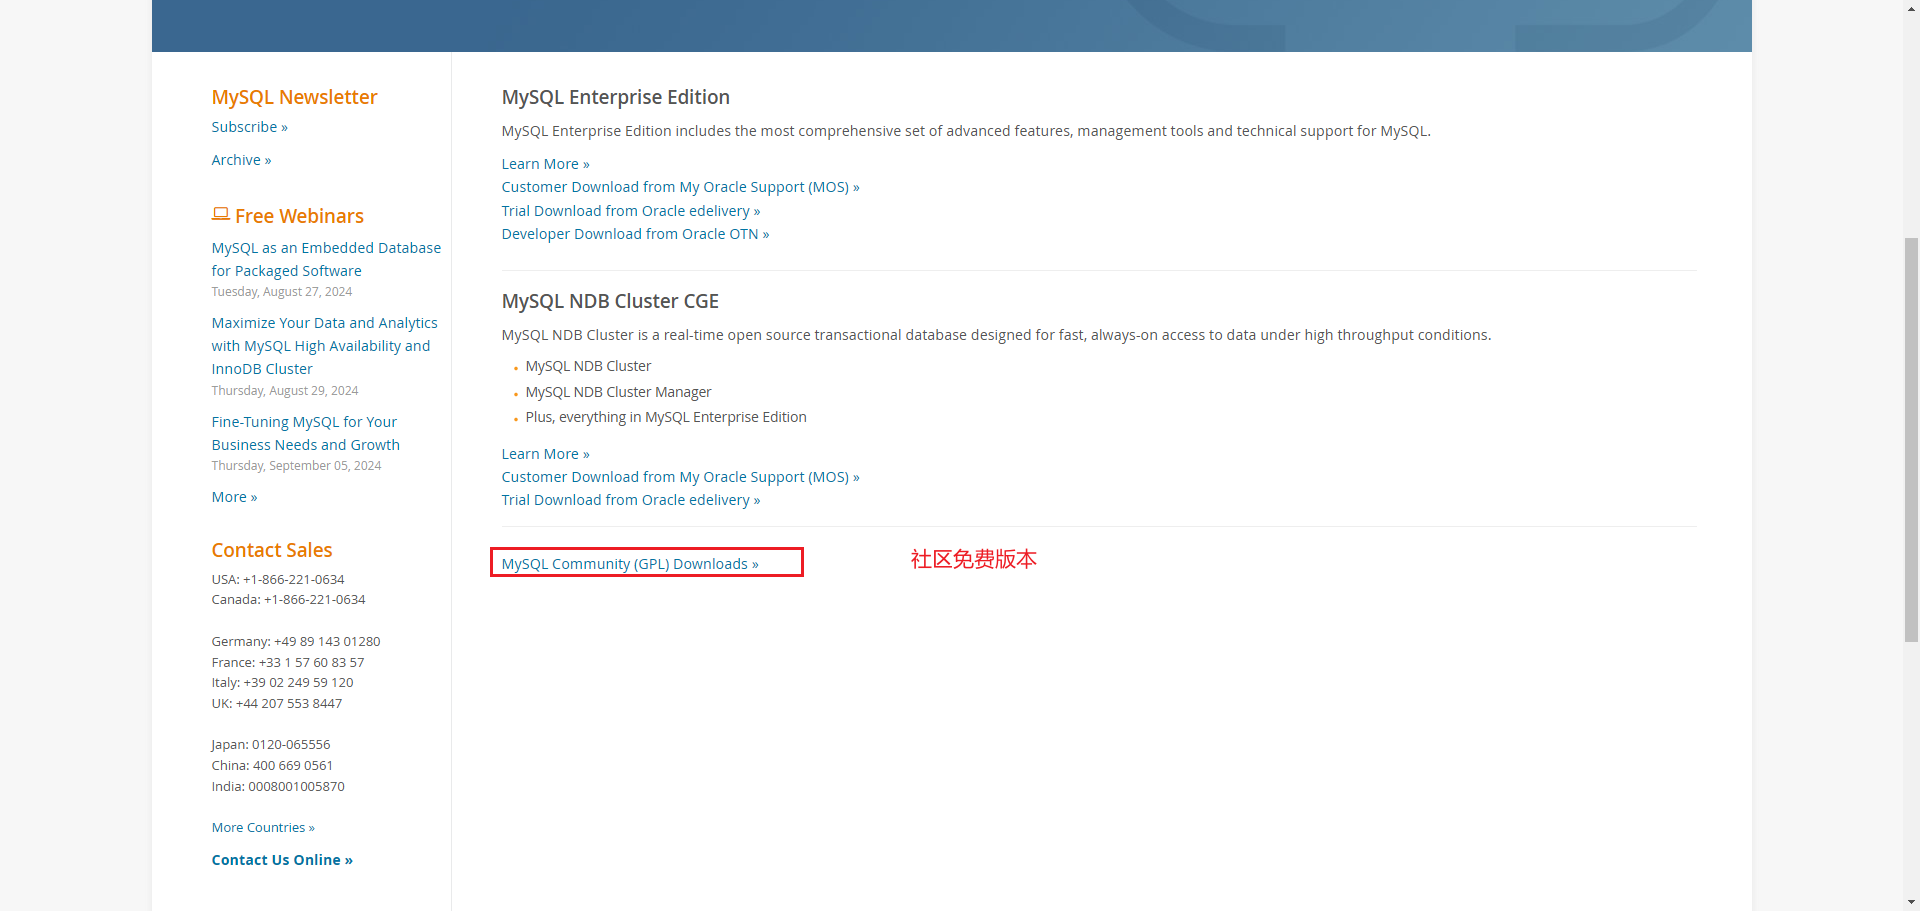Open NDB Cluster Customer Download from MOS
Screen dimensions: 1920x911
click(x=680, y=477)
